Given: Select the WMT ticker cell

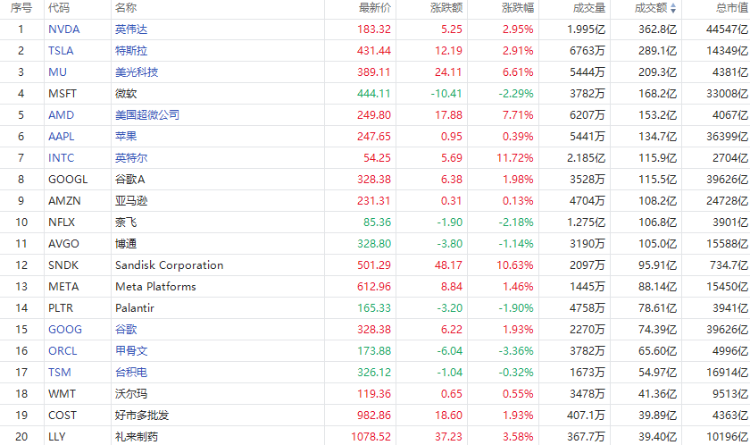Looking at the screenshot, I should point(62,394).
